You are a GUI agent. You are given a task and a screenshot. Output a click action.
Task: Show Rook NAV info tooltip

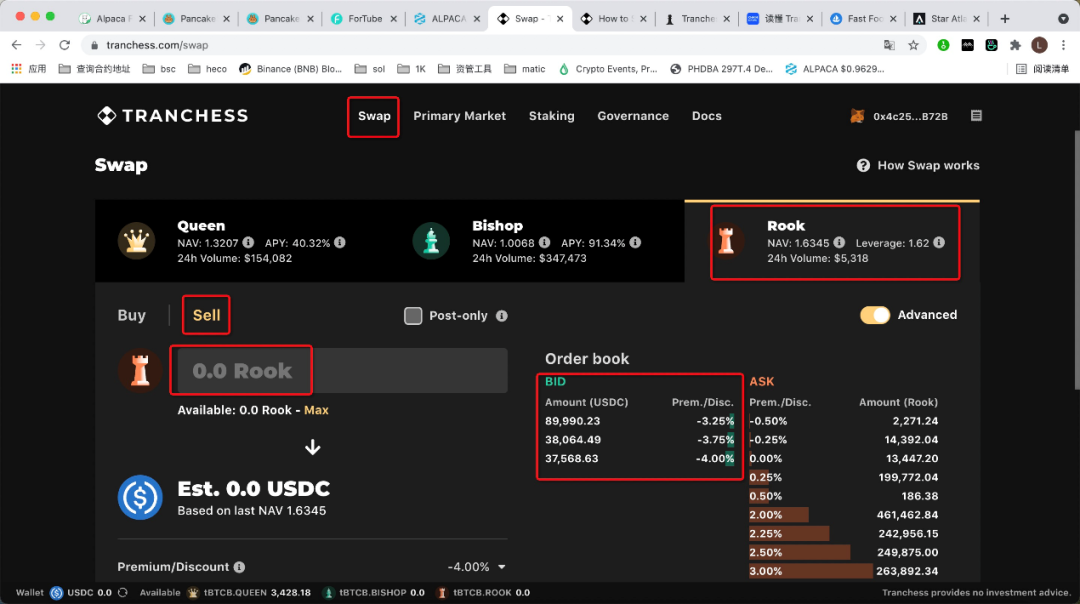[839, 242]
